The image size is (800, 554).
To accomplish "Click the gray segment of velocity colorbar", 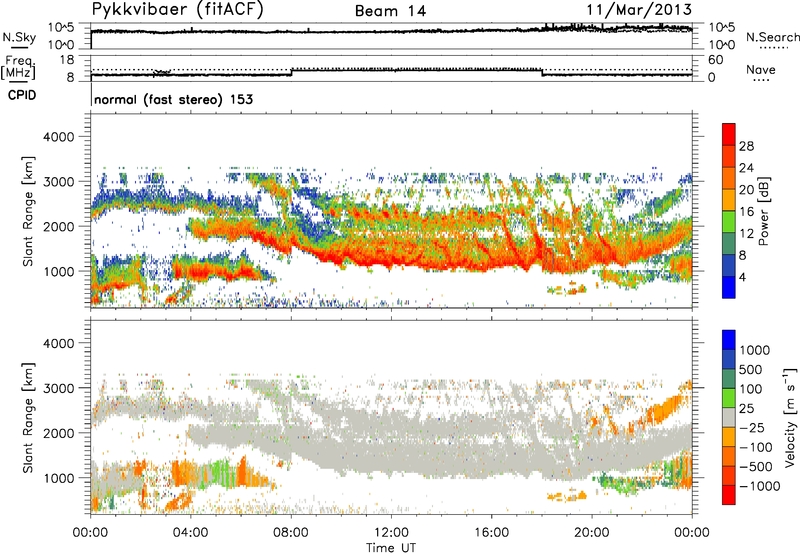I will pyautogui.click(x=729, y=417).
